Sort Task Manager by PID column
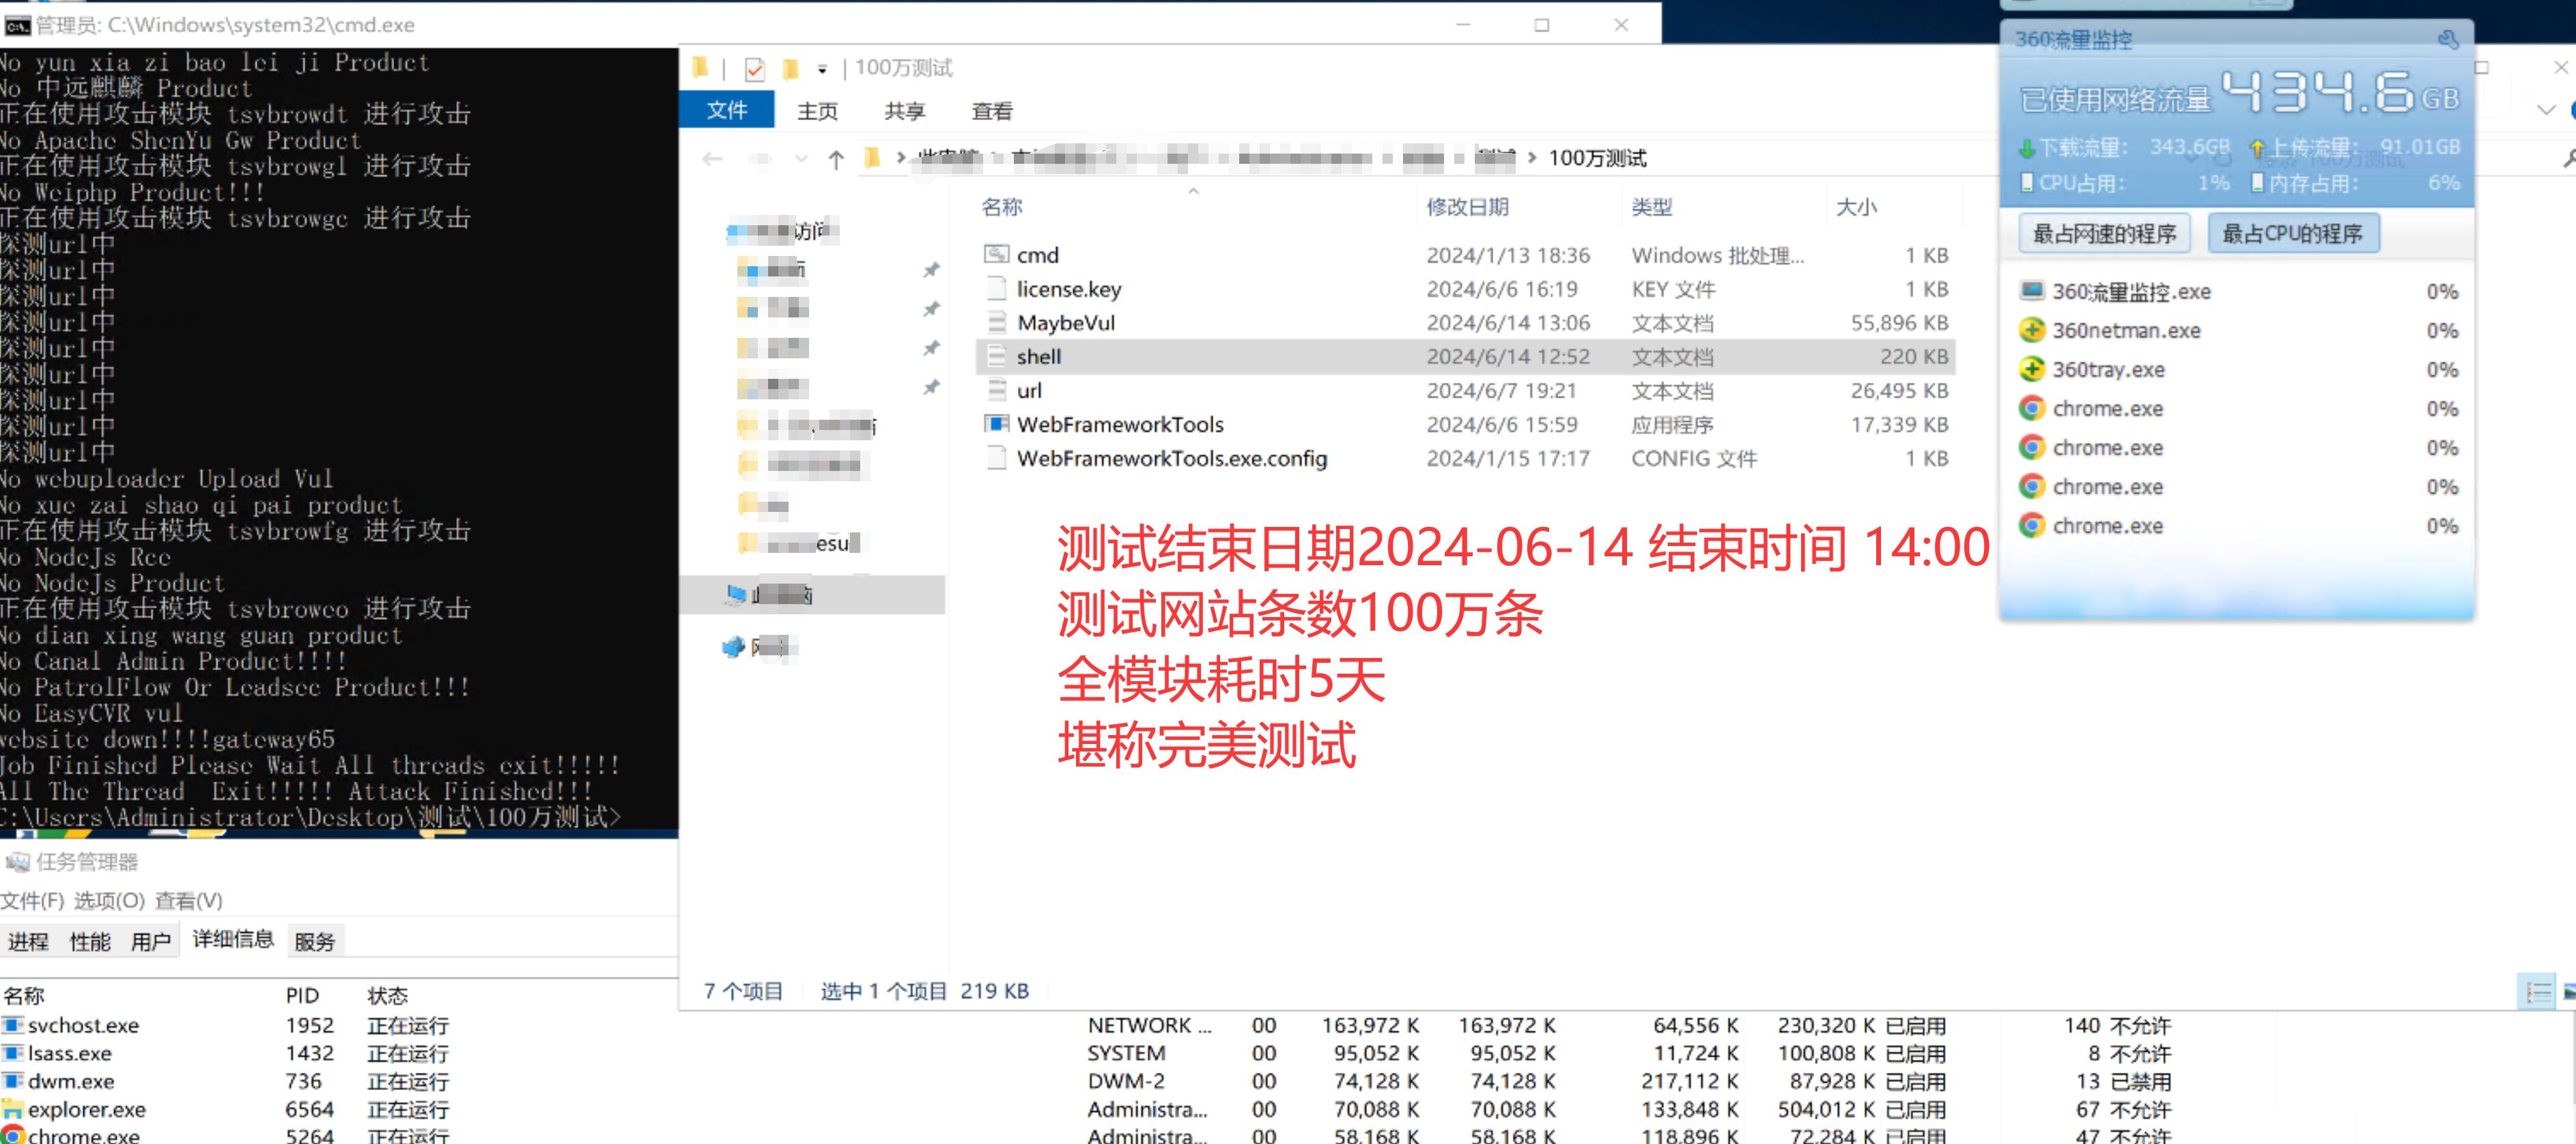2576x1144 pixels. (302, 996)
